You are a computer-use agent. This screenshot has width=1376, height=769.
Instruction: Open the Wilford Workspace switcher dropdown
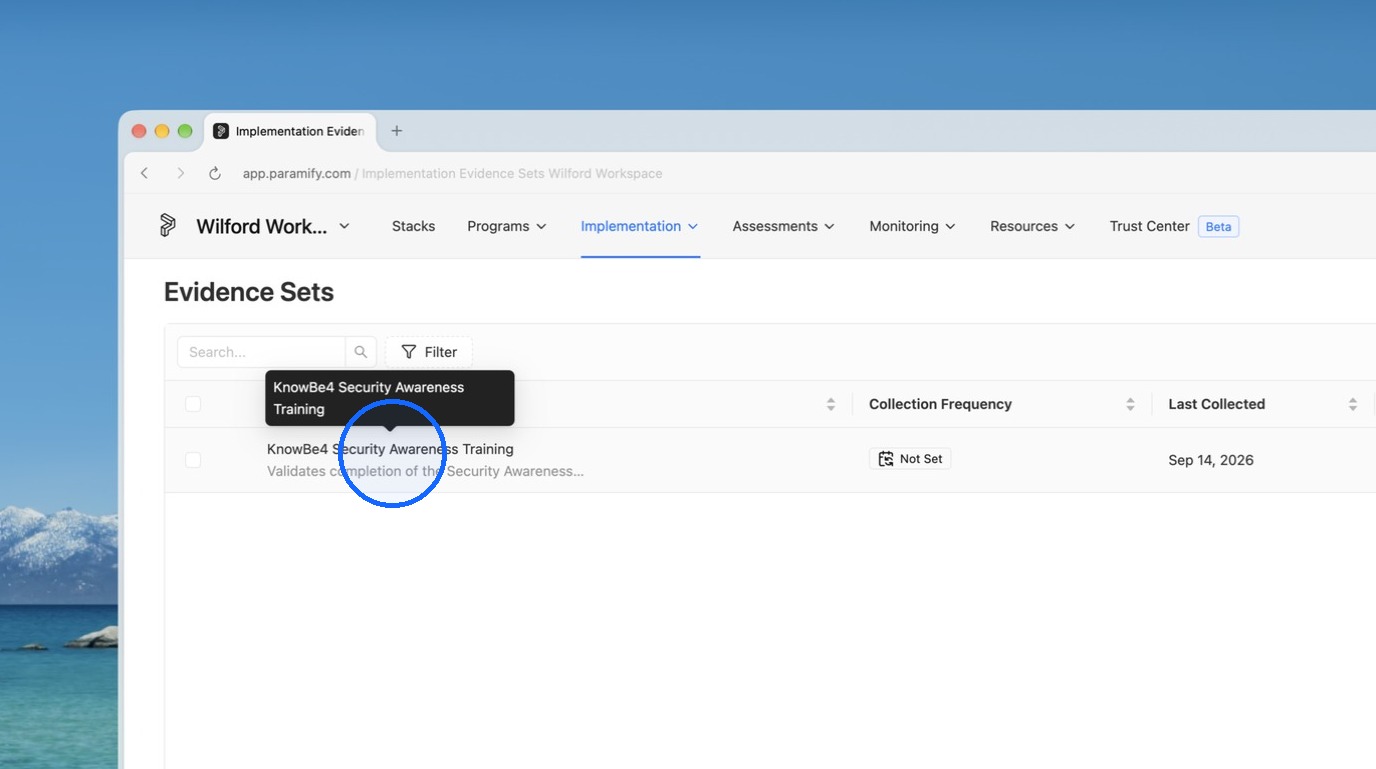273,226
